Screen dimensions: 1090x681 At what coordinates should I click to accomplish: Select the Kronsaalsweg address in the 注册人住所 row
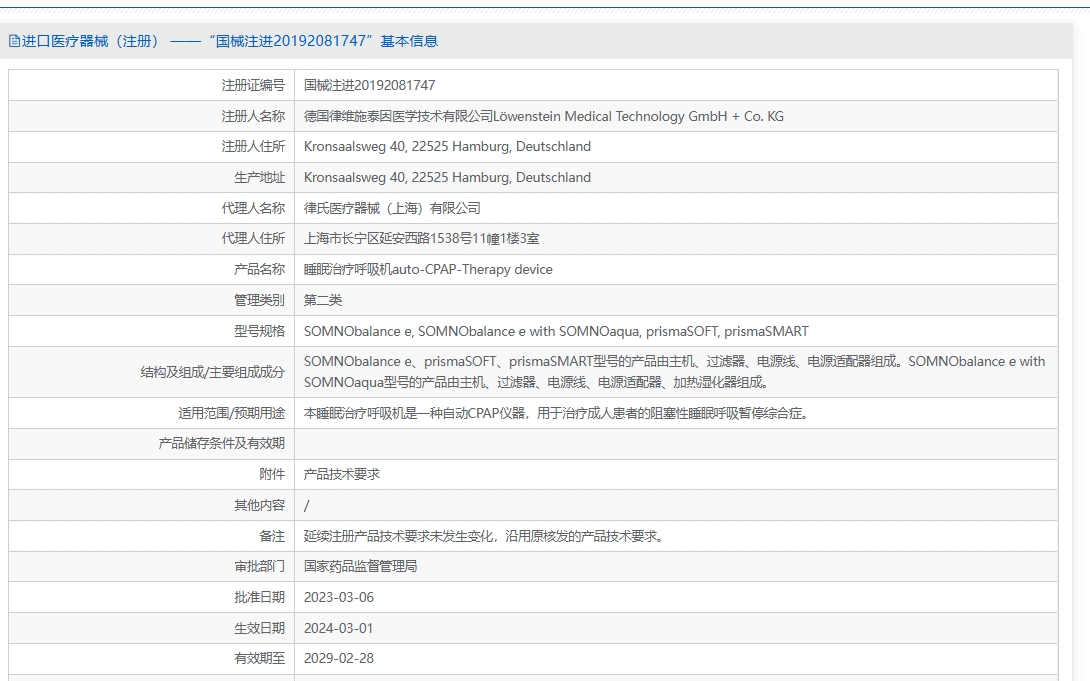[447, 147]
